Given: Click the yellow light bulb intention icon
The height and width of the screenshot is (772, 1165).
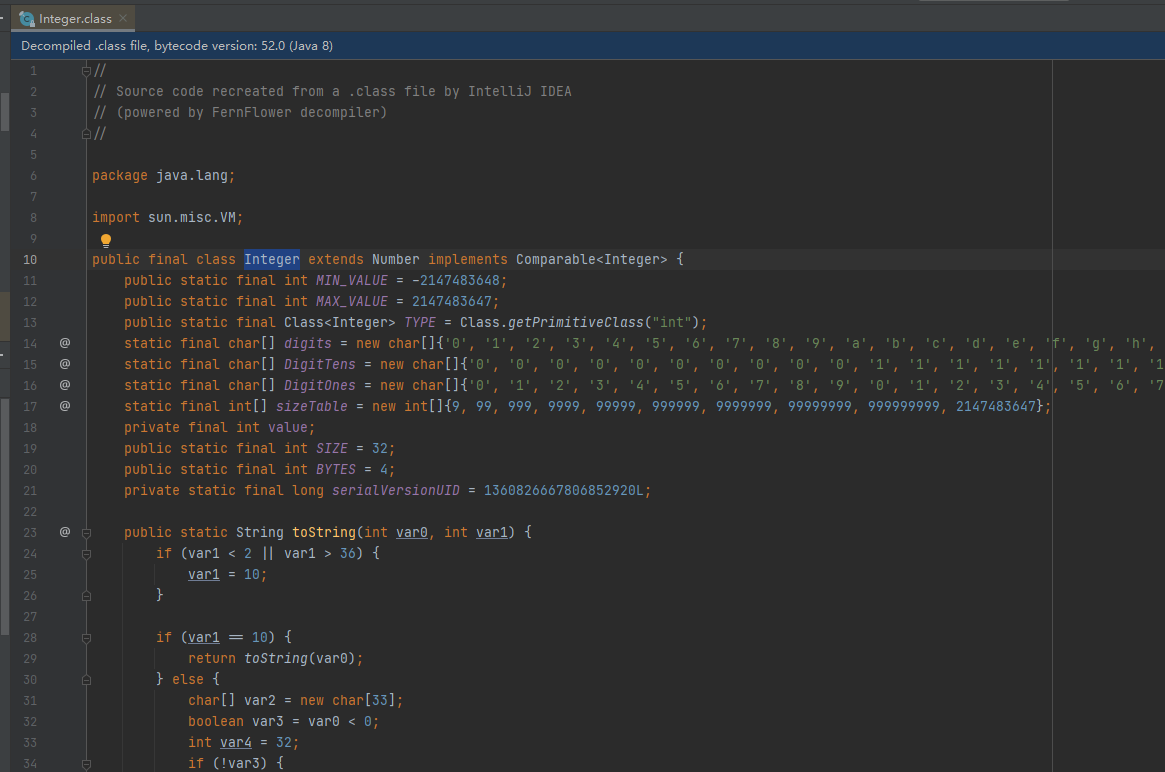Looking at the screenshot, I should pos(106,240).
